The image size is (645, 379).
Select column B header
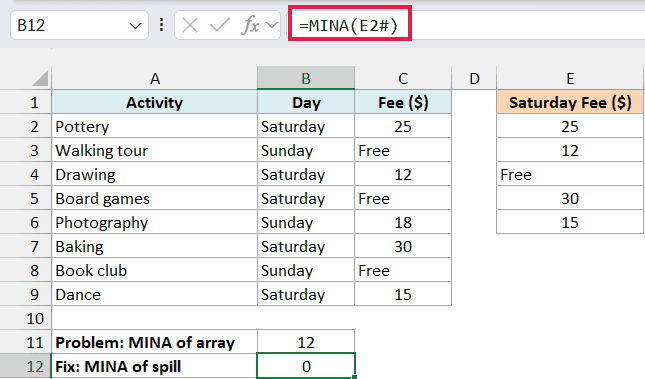point(306,78)
